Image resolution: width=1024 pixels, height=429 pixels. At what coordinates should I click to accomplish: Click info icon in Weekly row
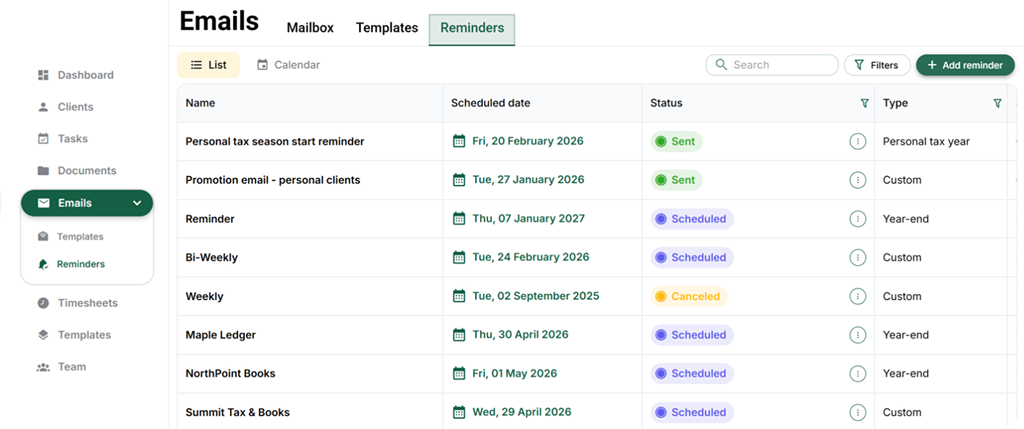tap(857, 296)
